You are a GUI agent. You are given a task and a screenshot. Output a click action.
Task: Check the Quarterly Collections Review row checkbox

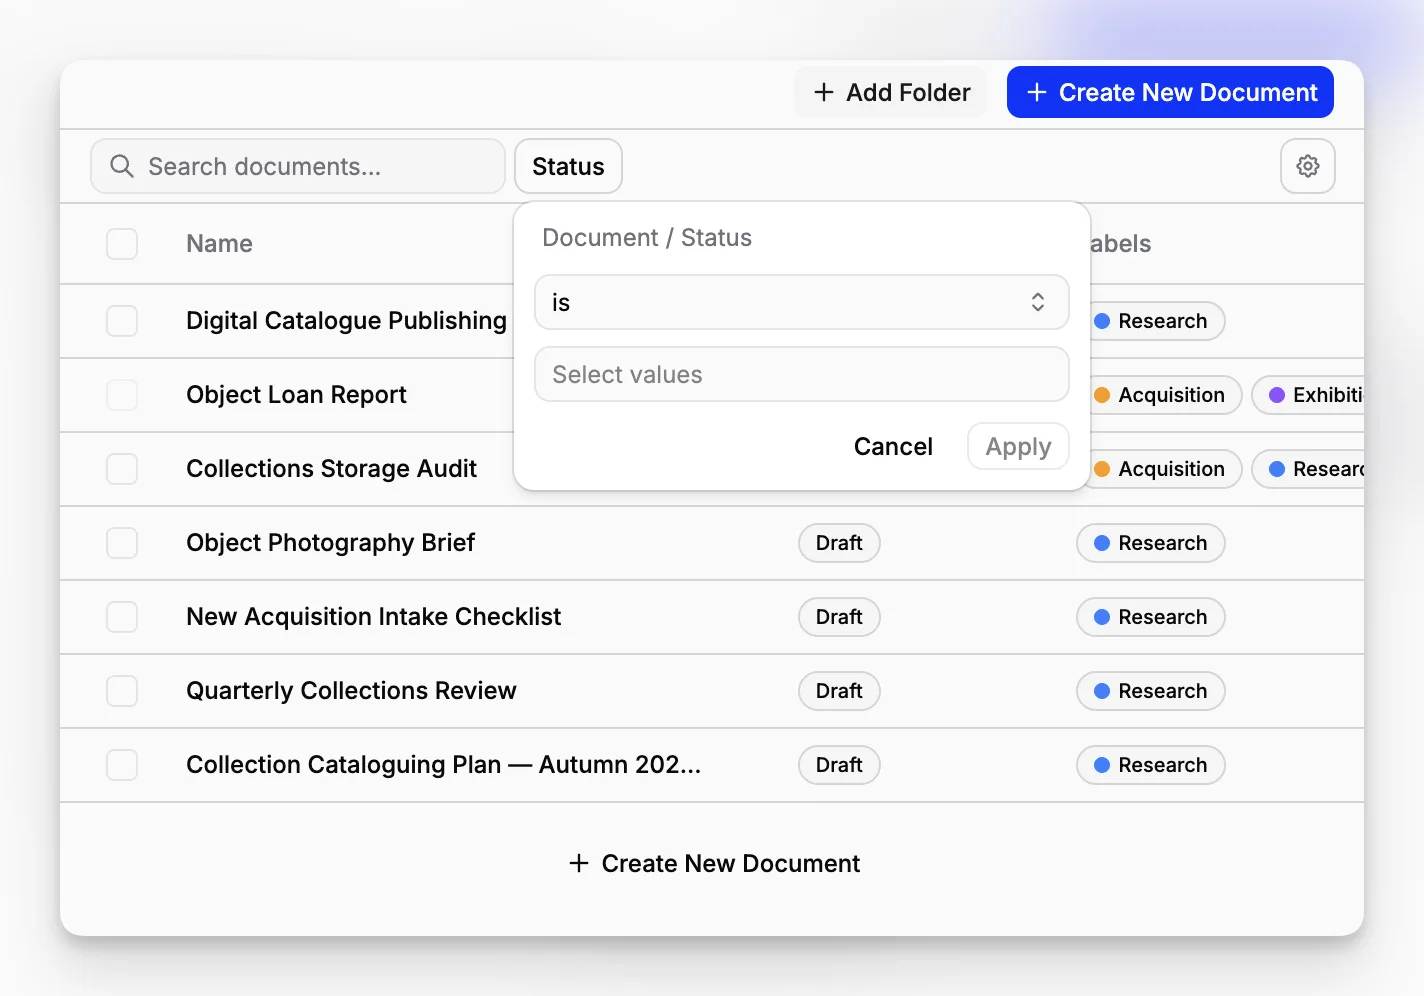(122, 691)
